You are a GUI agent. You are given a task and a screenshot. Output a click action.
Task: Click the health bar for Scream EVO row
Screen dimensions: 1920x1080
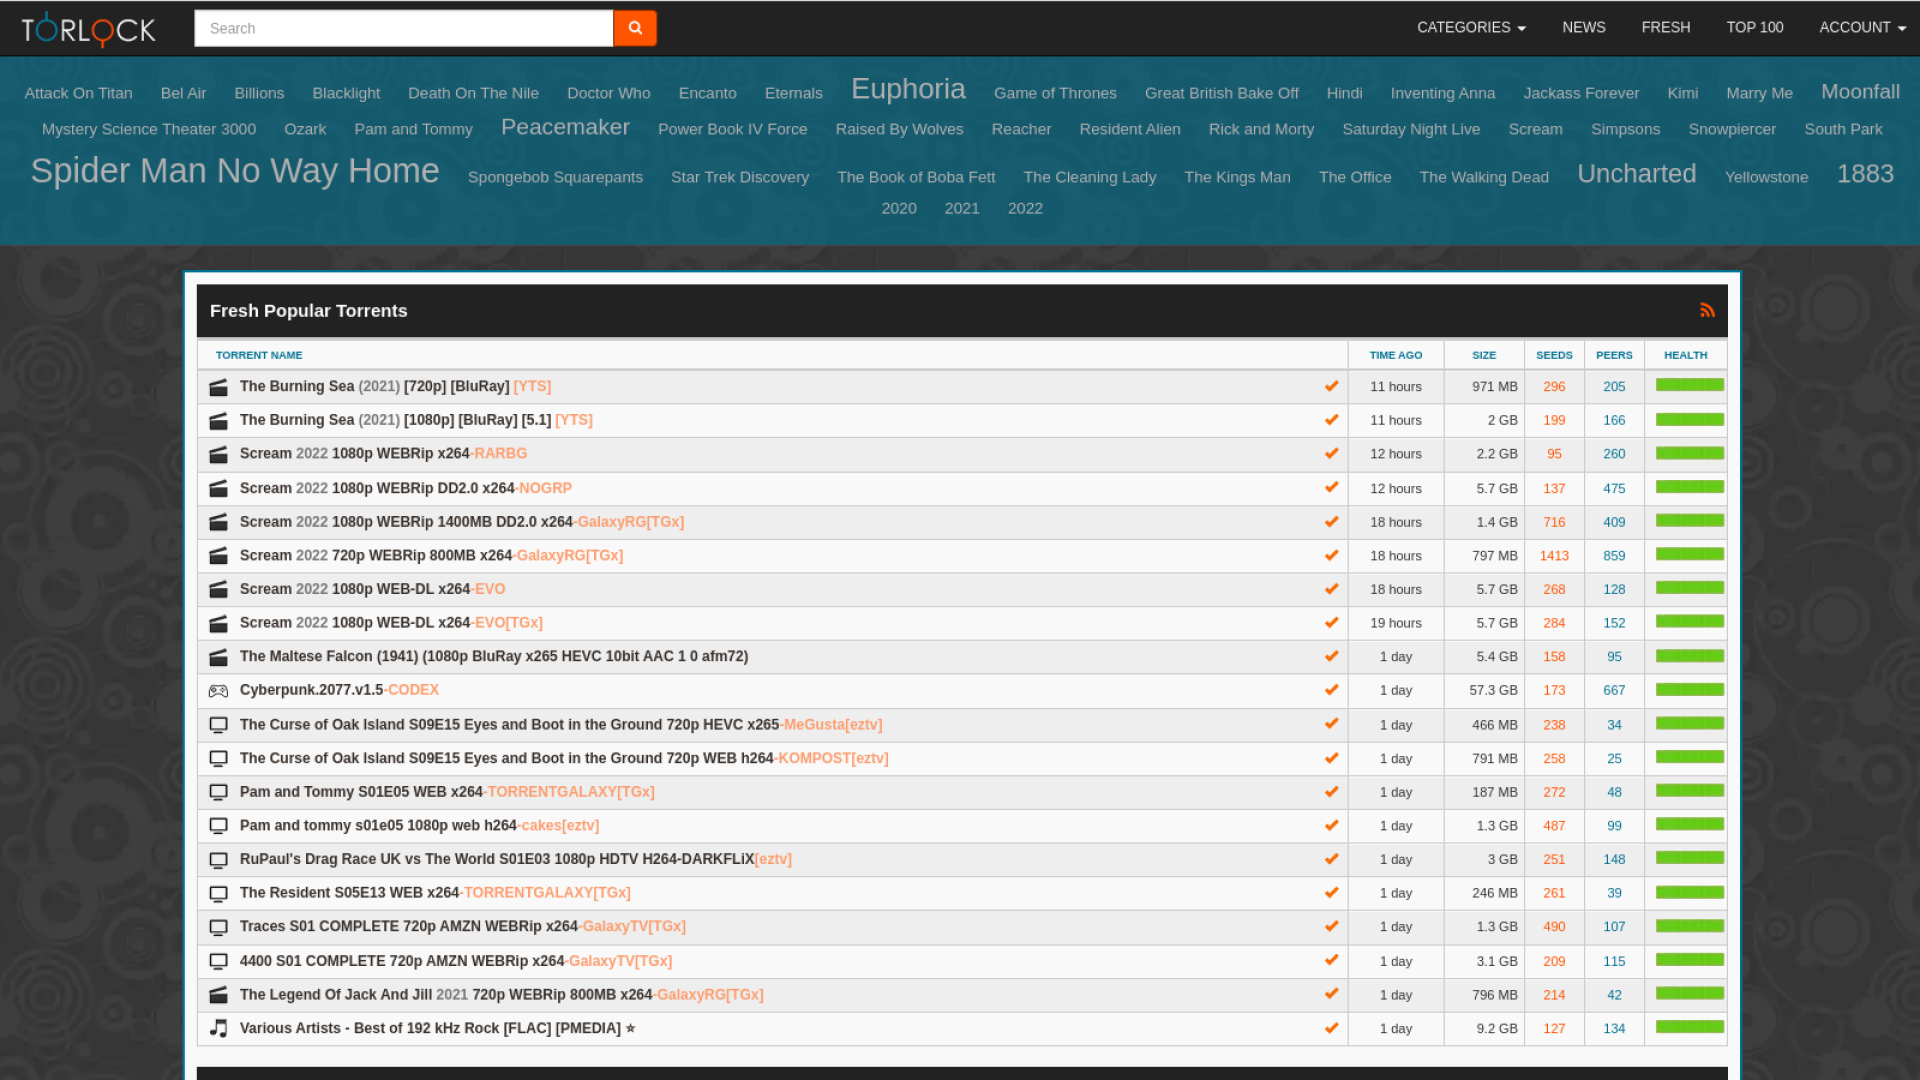[1689, 588]
